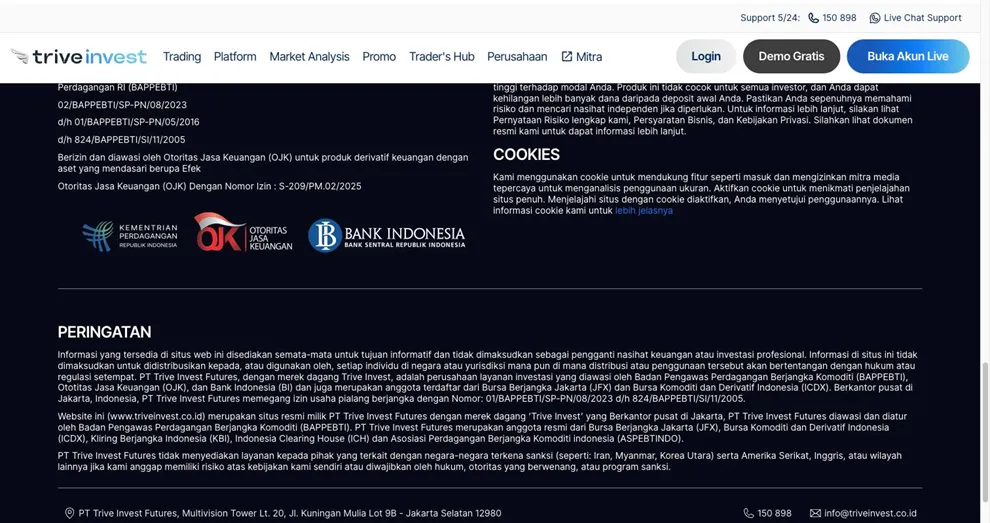The width and height of the screenshot is (990, 523).
Task: Click the phone icon beside Support 150 898
Action: 813,18
